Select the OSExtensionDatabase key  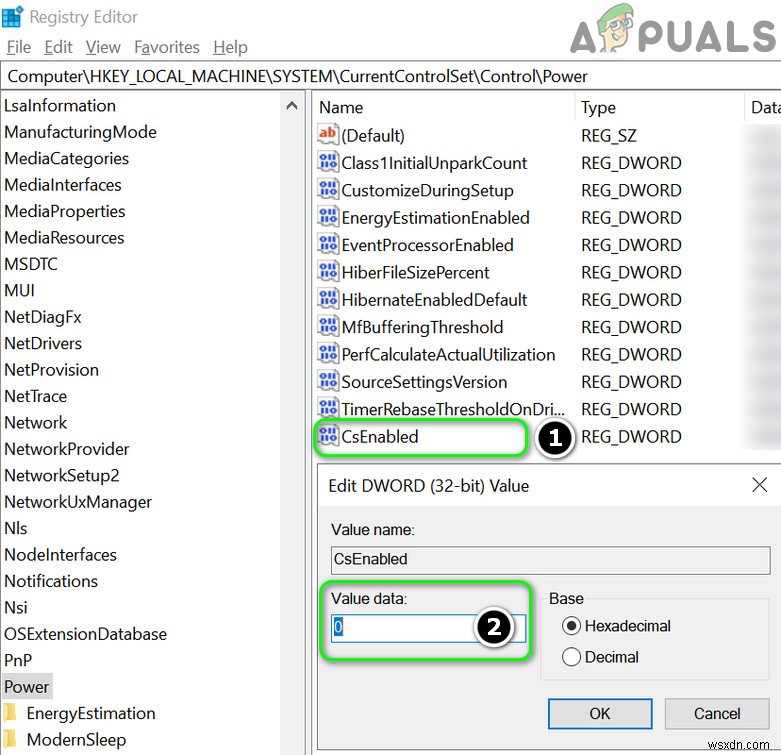tap(86, 633)
